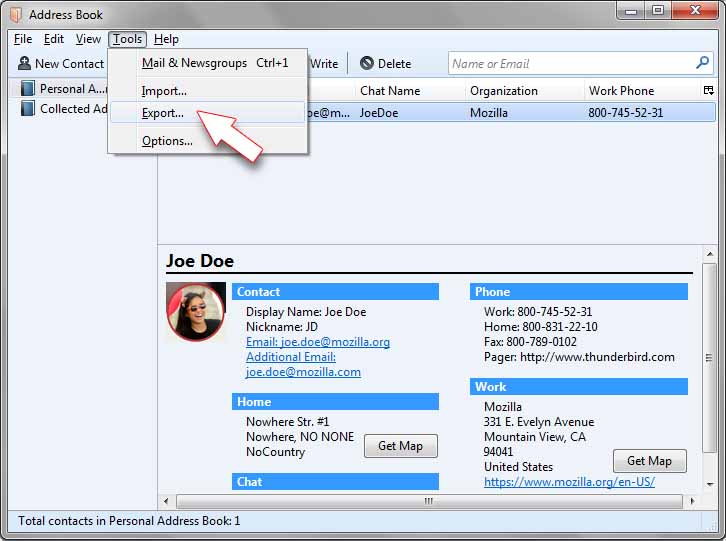Select Export... from Tools menu

click(x=208, y=113)
